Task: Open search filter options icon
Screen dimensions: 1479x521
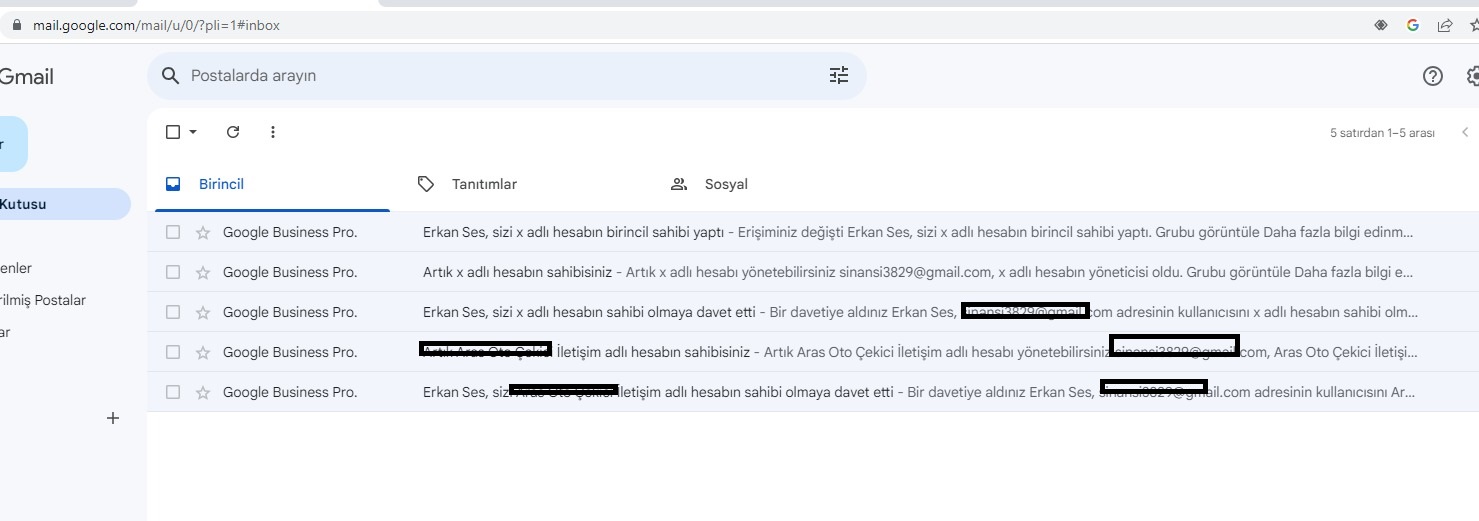Action: click(x=839, y=75)
